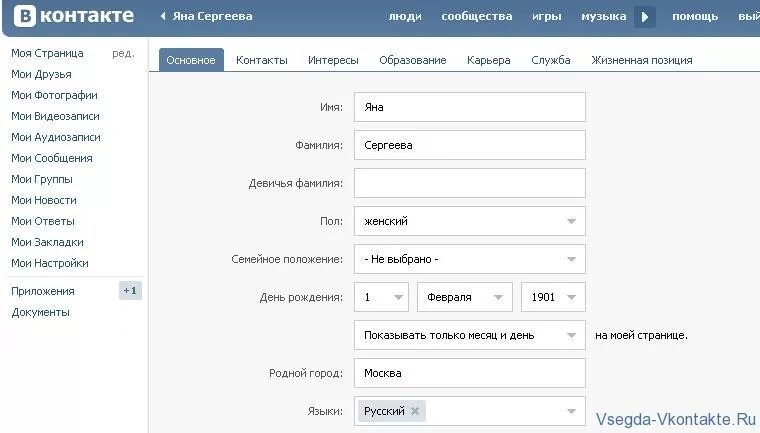Image resolution: width=760 pixels, height=433 pixels.
Task: Click the ред. edit page link
Action: click(123, 53)
